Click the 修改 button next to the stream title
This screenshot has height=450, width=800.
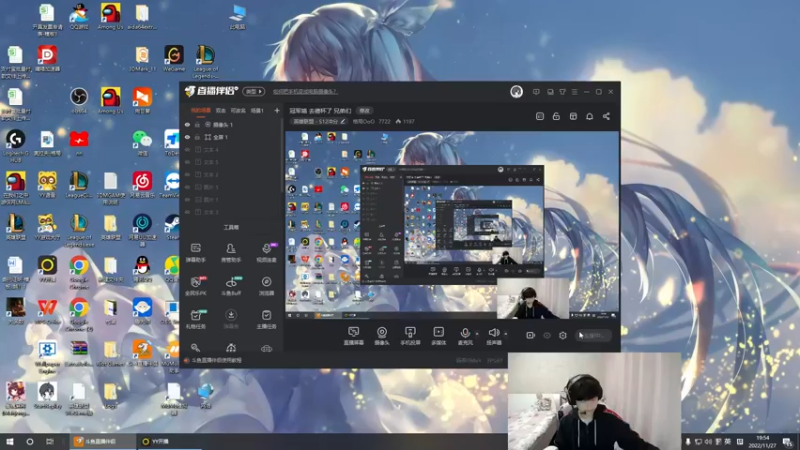364,110
